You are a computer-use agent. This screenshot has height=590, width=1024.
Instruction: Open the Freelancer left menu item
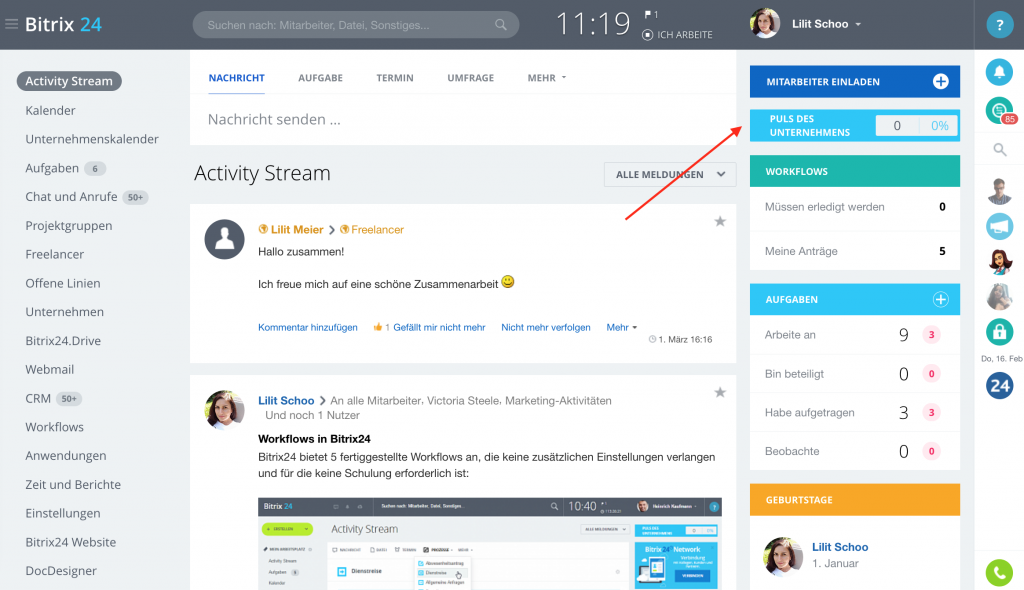pos(55,254)
